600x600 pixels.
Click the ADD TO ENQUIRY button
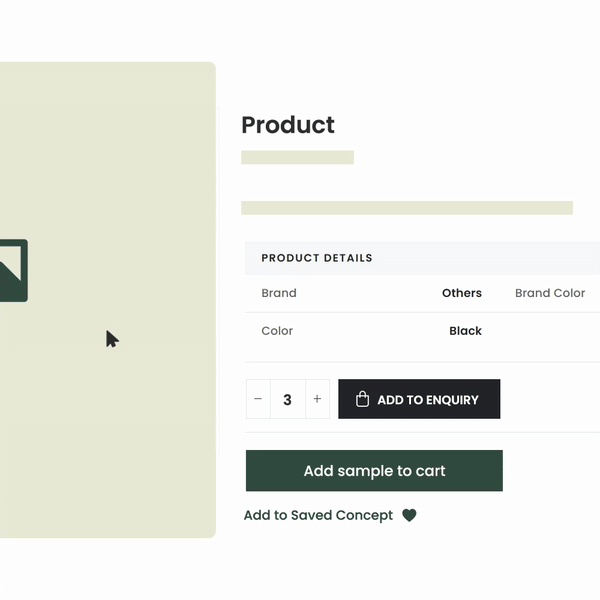(419, 399)
